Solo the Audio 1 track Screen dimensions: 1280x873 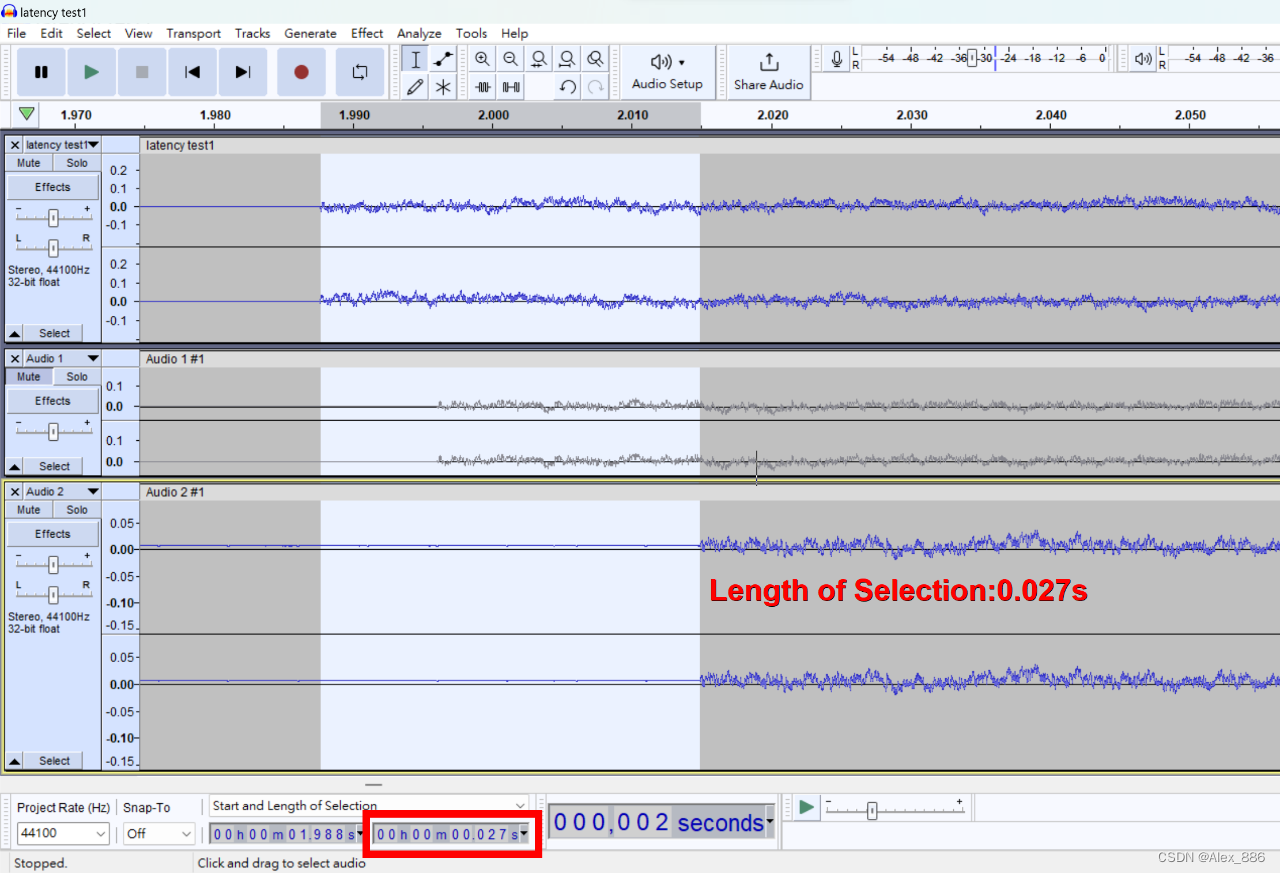(x=75, y=376)
